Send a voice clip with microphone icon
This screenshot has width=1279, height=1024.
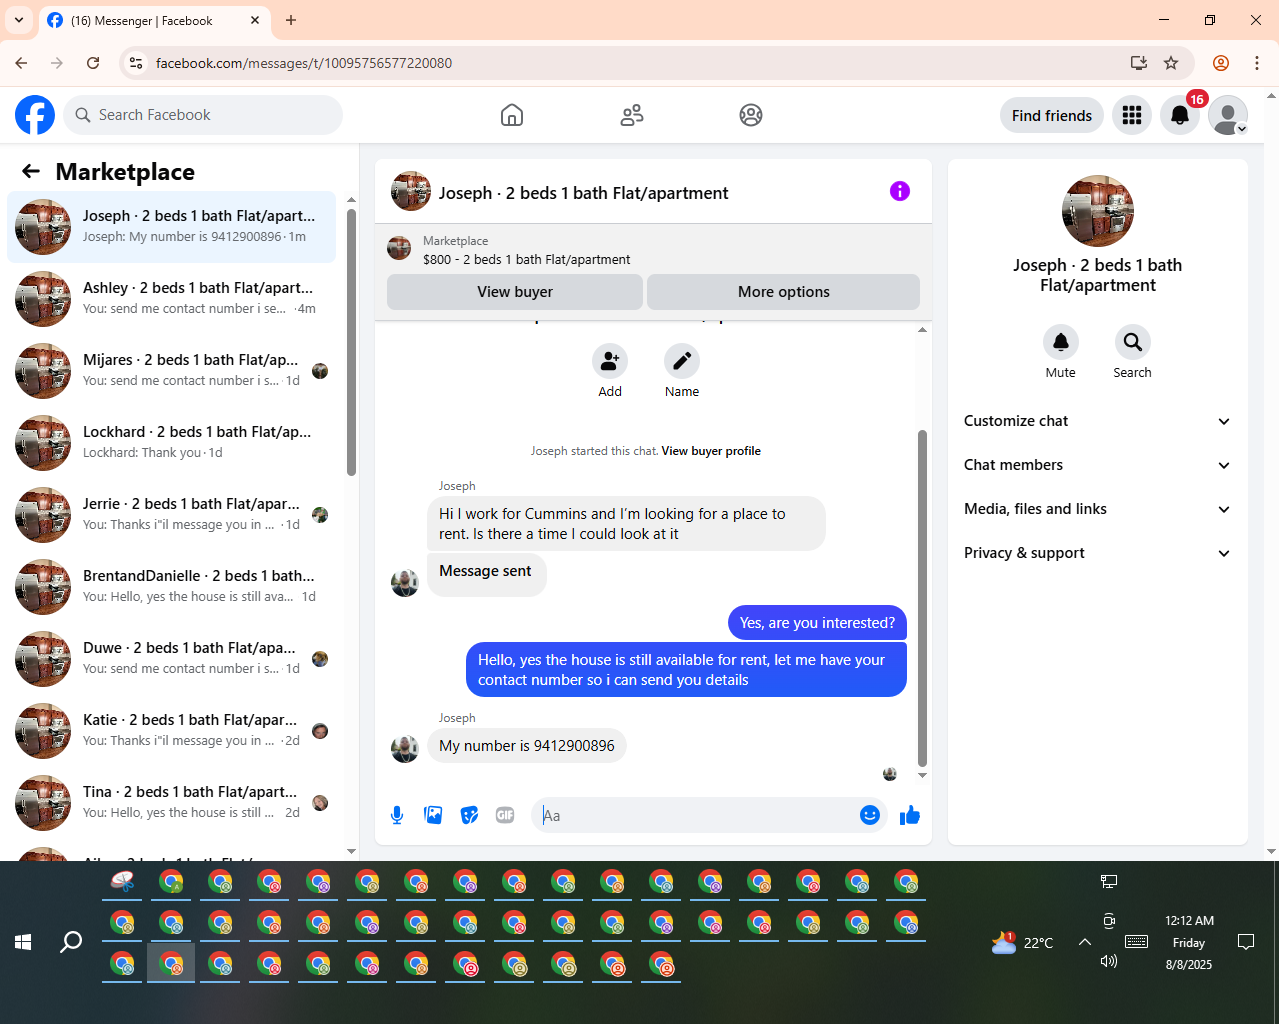[397, 815]
